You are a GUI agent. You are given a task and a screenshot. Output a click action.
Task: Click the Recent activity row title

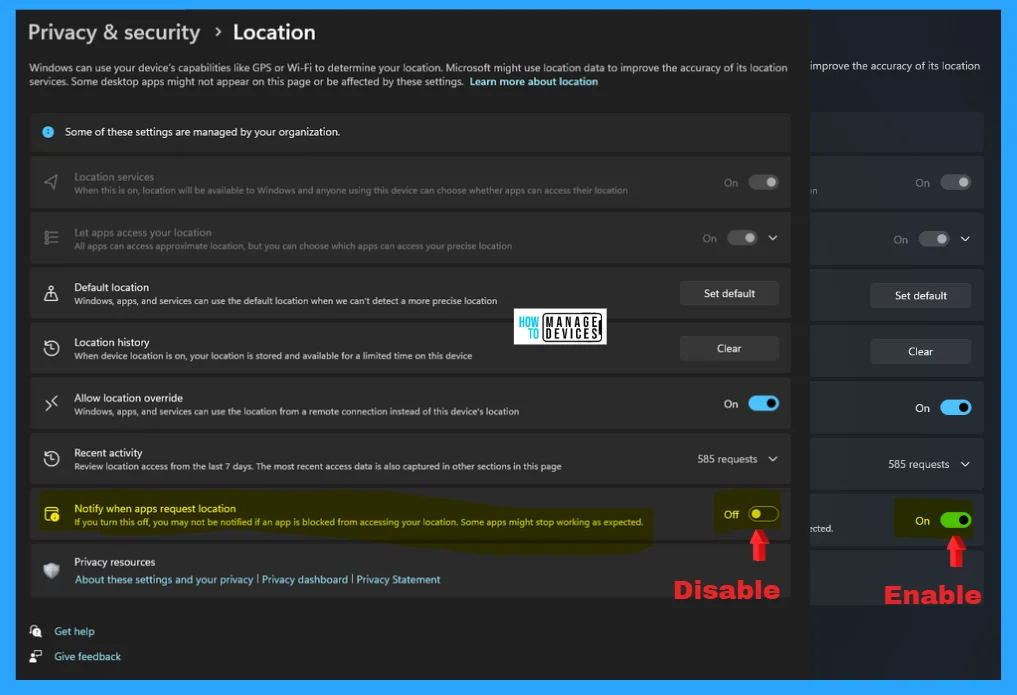click(x=108, y=453)
